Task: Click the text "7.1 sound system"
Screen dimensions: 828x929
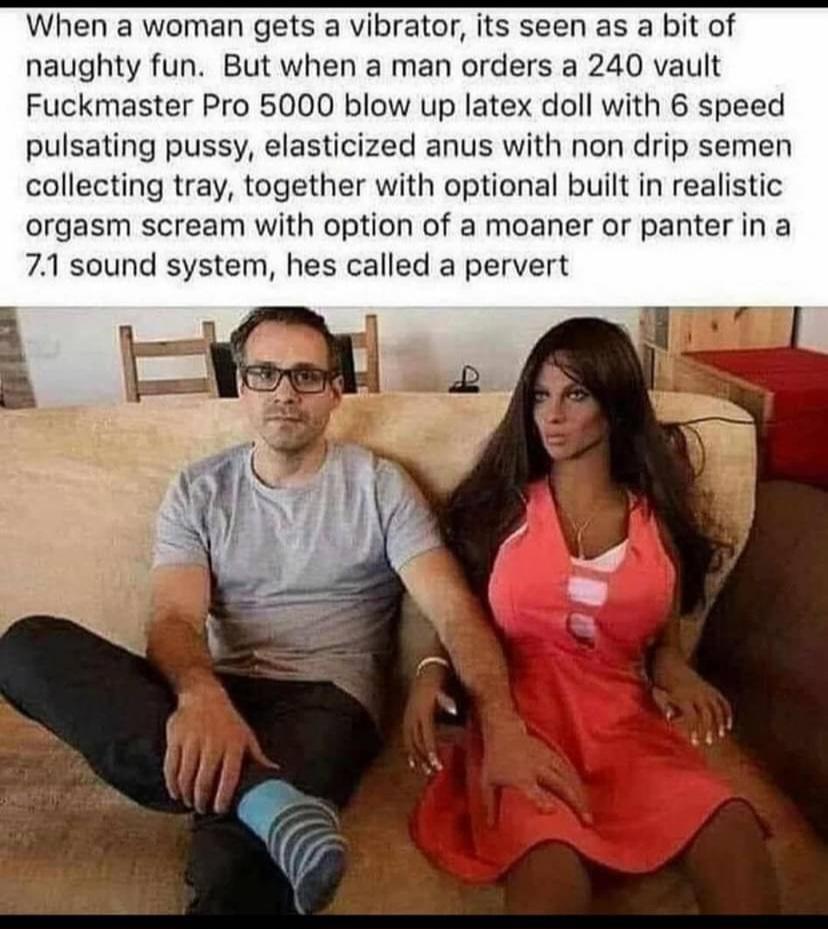Action: (x=147, y=265)
